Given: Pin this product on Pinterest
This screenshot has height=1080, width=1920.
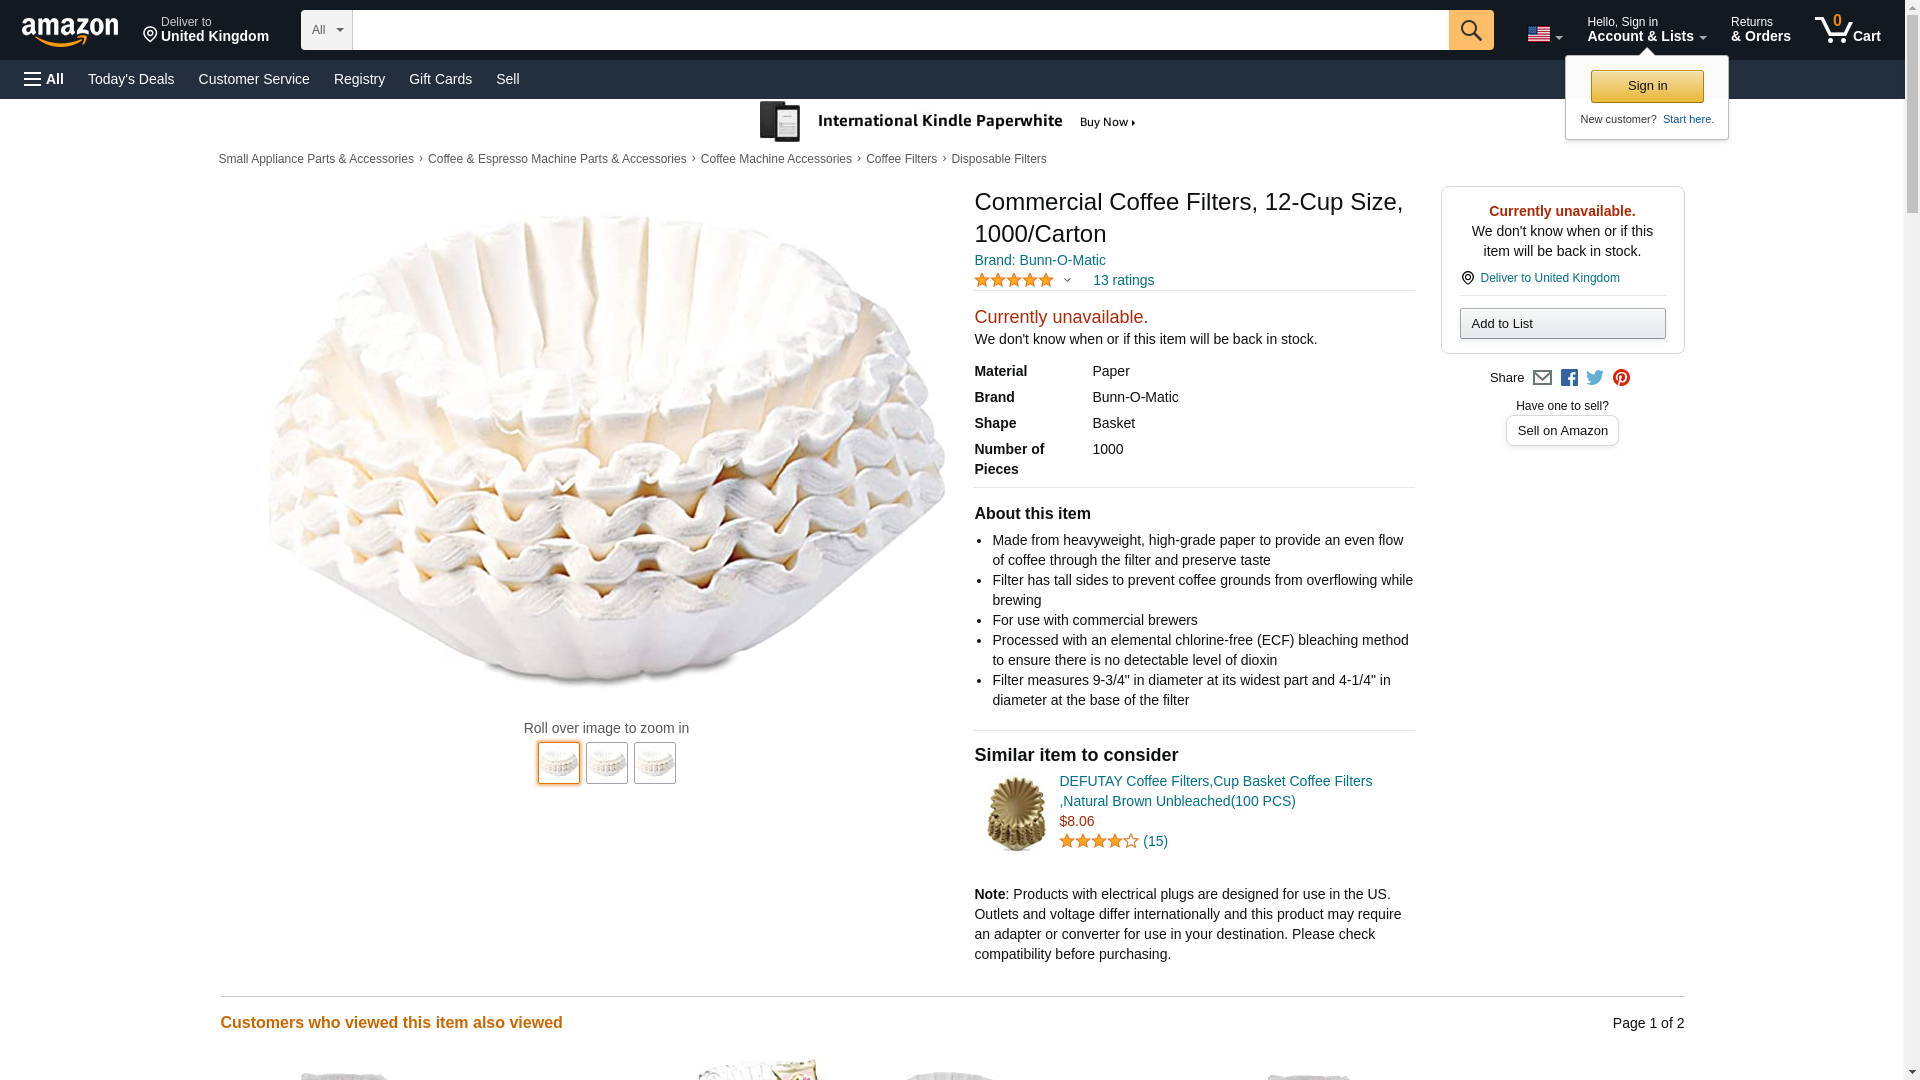Looking at the screenshot, I should click(x=1621, y=378).
